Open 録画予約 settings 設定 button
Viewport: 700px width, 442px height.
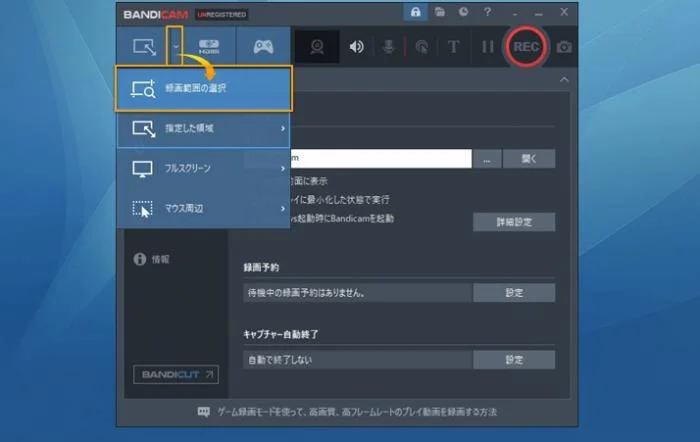pos(514,293)
